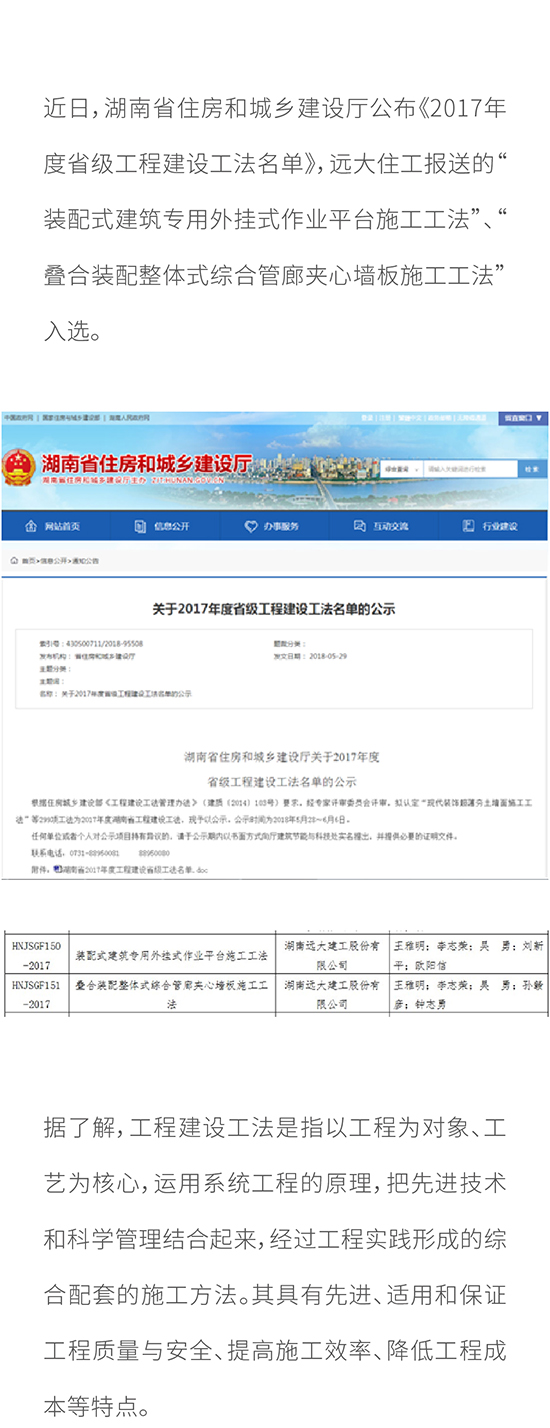Click the 湖南人民政府网 top link
Viewport: 550px width, 1428px height.
tap(130, 417)
